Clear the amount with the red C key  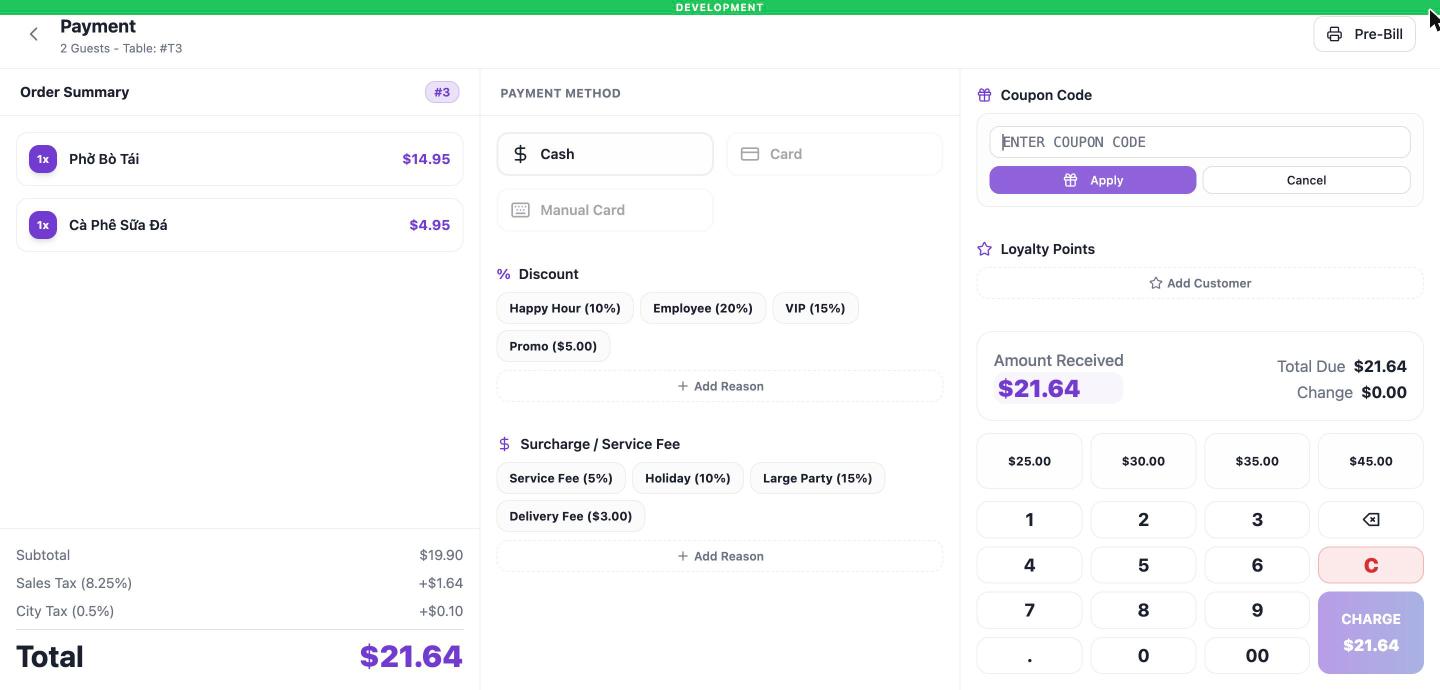pyautogui.click(x=1370, y=565)
